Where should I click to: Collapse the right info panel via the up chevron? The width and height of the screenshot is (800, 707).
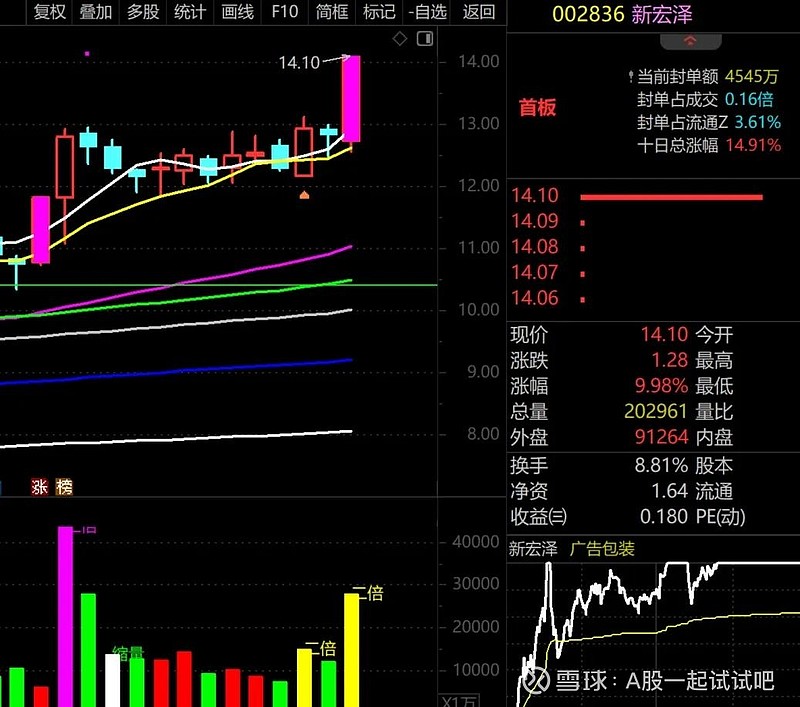click(x=692, y=41)
